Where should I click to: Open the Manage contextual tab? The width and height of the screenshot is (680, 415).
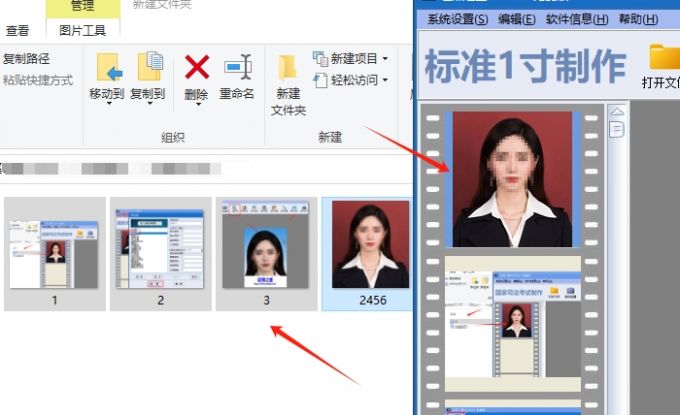pos(82,6)
